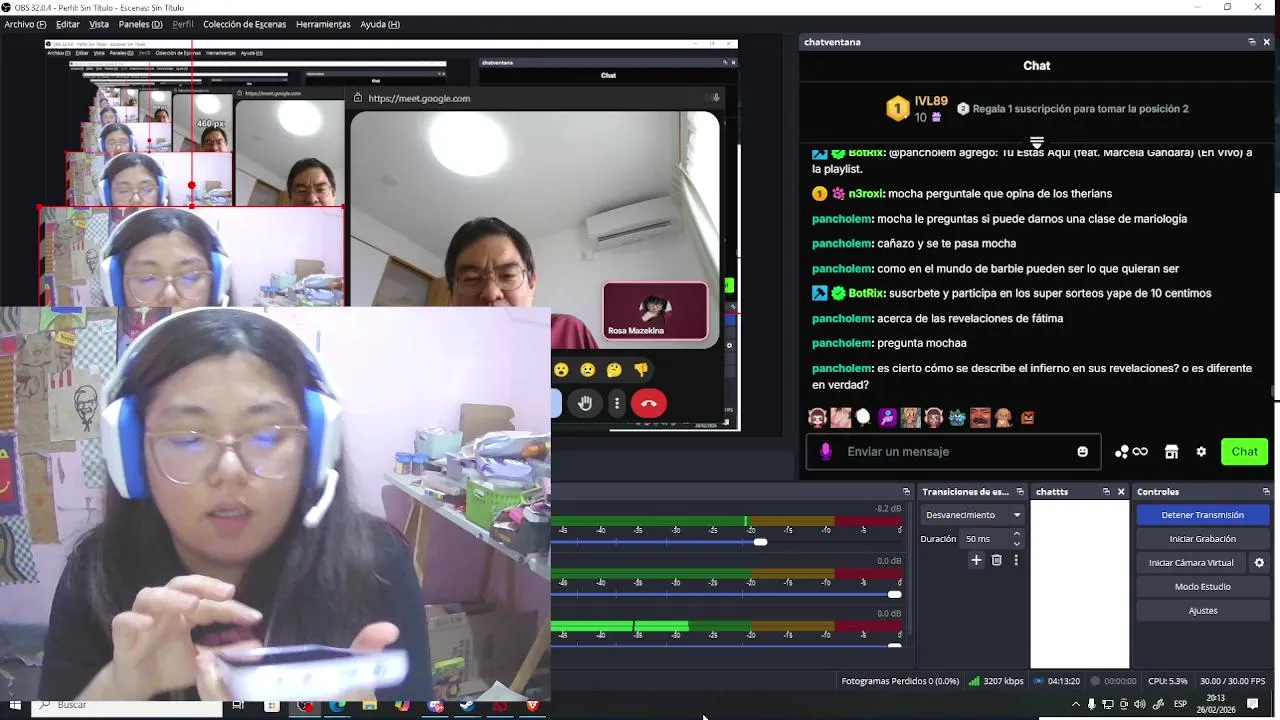
Task: Click the volume icon in system tray
Action: [1139, 705]
